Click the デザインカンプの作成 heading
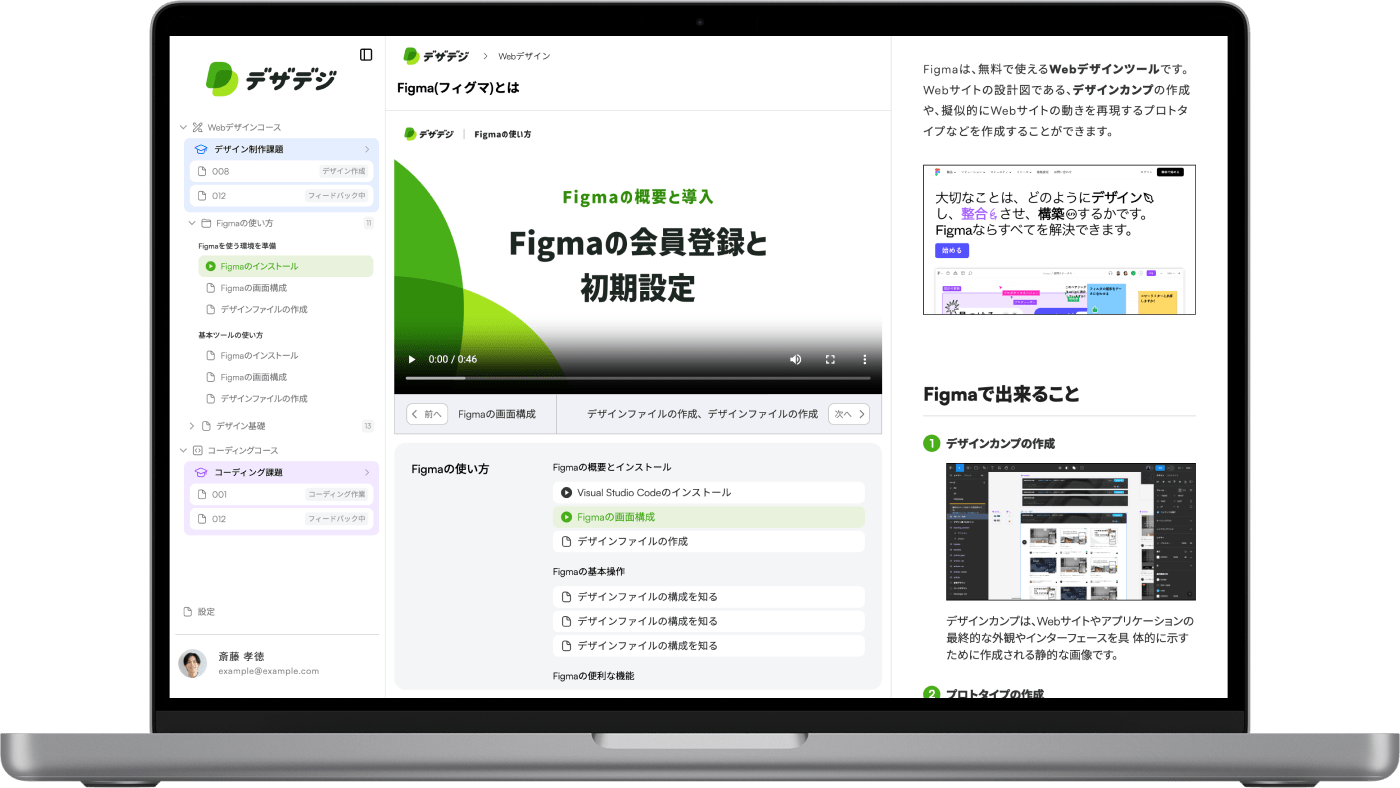 pyautogui.click(x=1000, y=443)
